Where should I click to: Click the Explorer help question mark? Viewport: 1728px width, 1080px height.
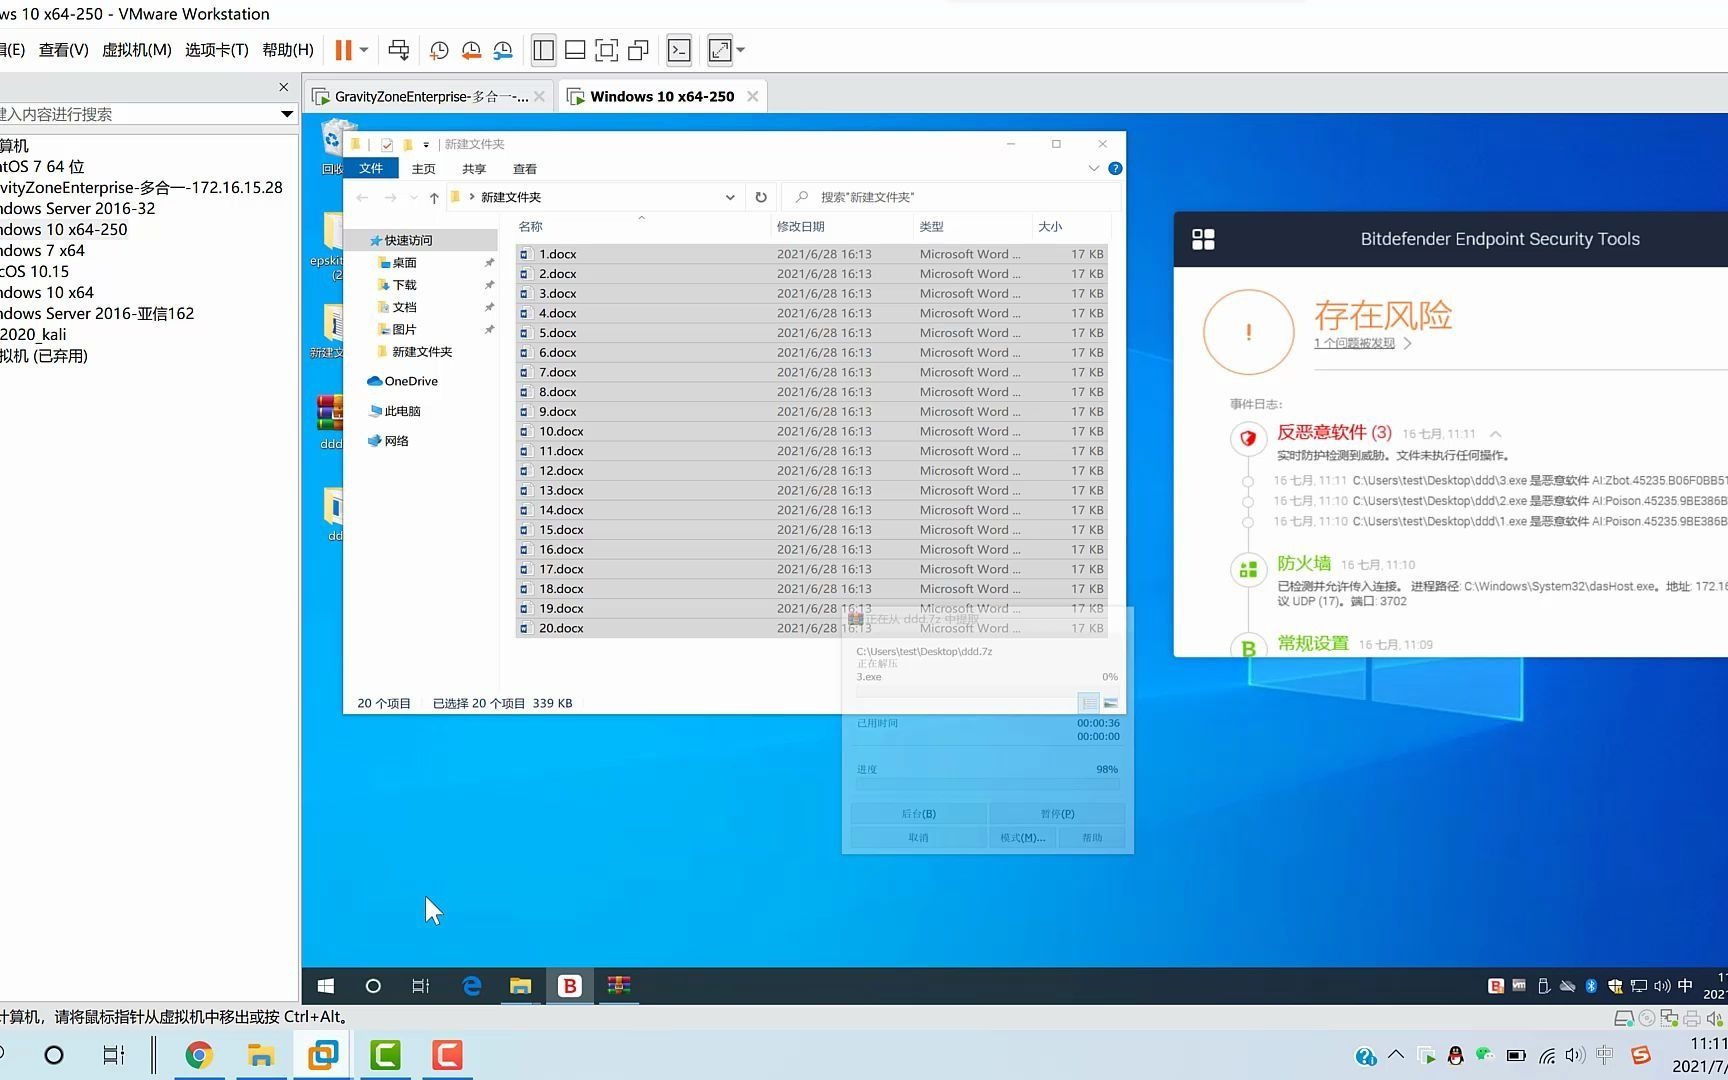pos(1115,168)
